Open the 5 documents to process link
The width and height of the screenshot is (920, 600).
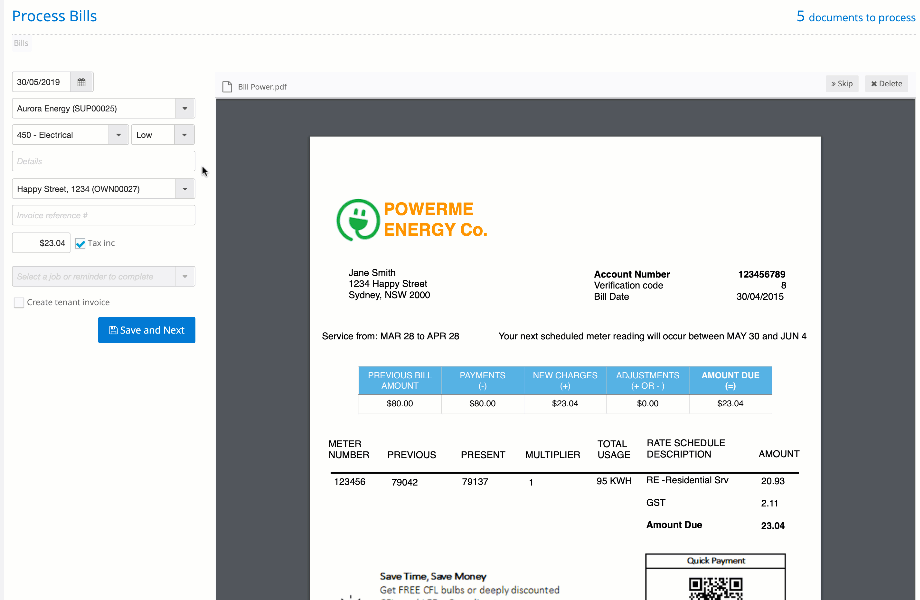click(x=855, y=17)
